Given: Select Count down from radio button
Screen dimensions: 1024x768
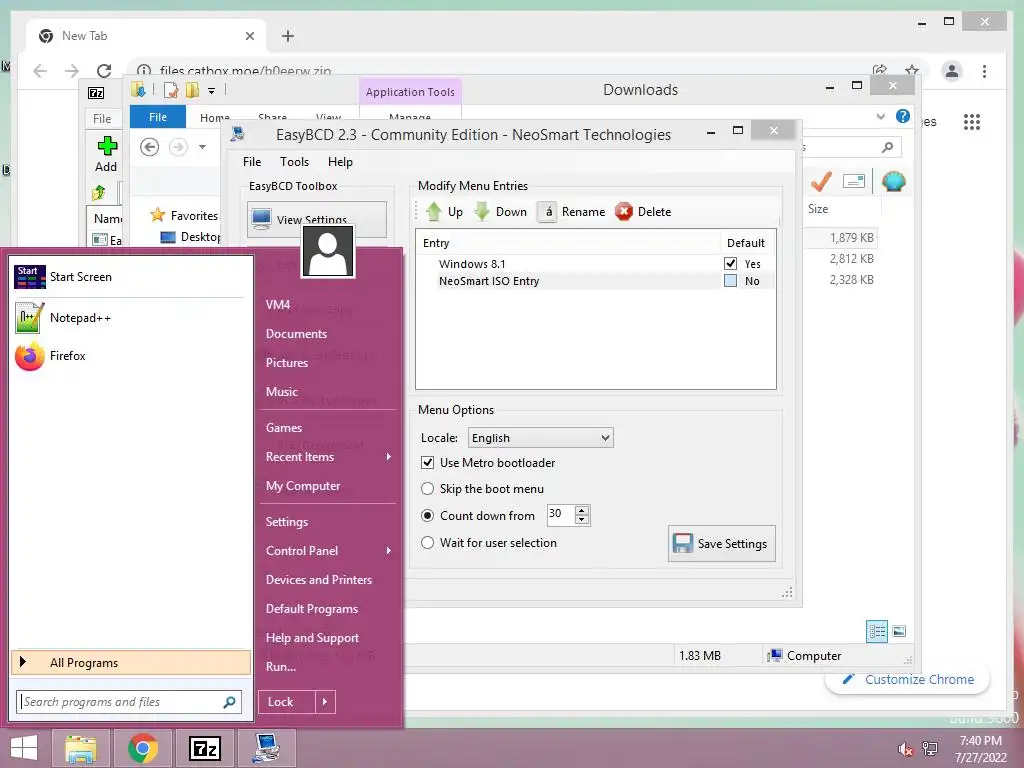Looking at the screenshot, I should click(x=427, y=515).
